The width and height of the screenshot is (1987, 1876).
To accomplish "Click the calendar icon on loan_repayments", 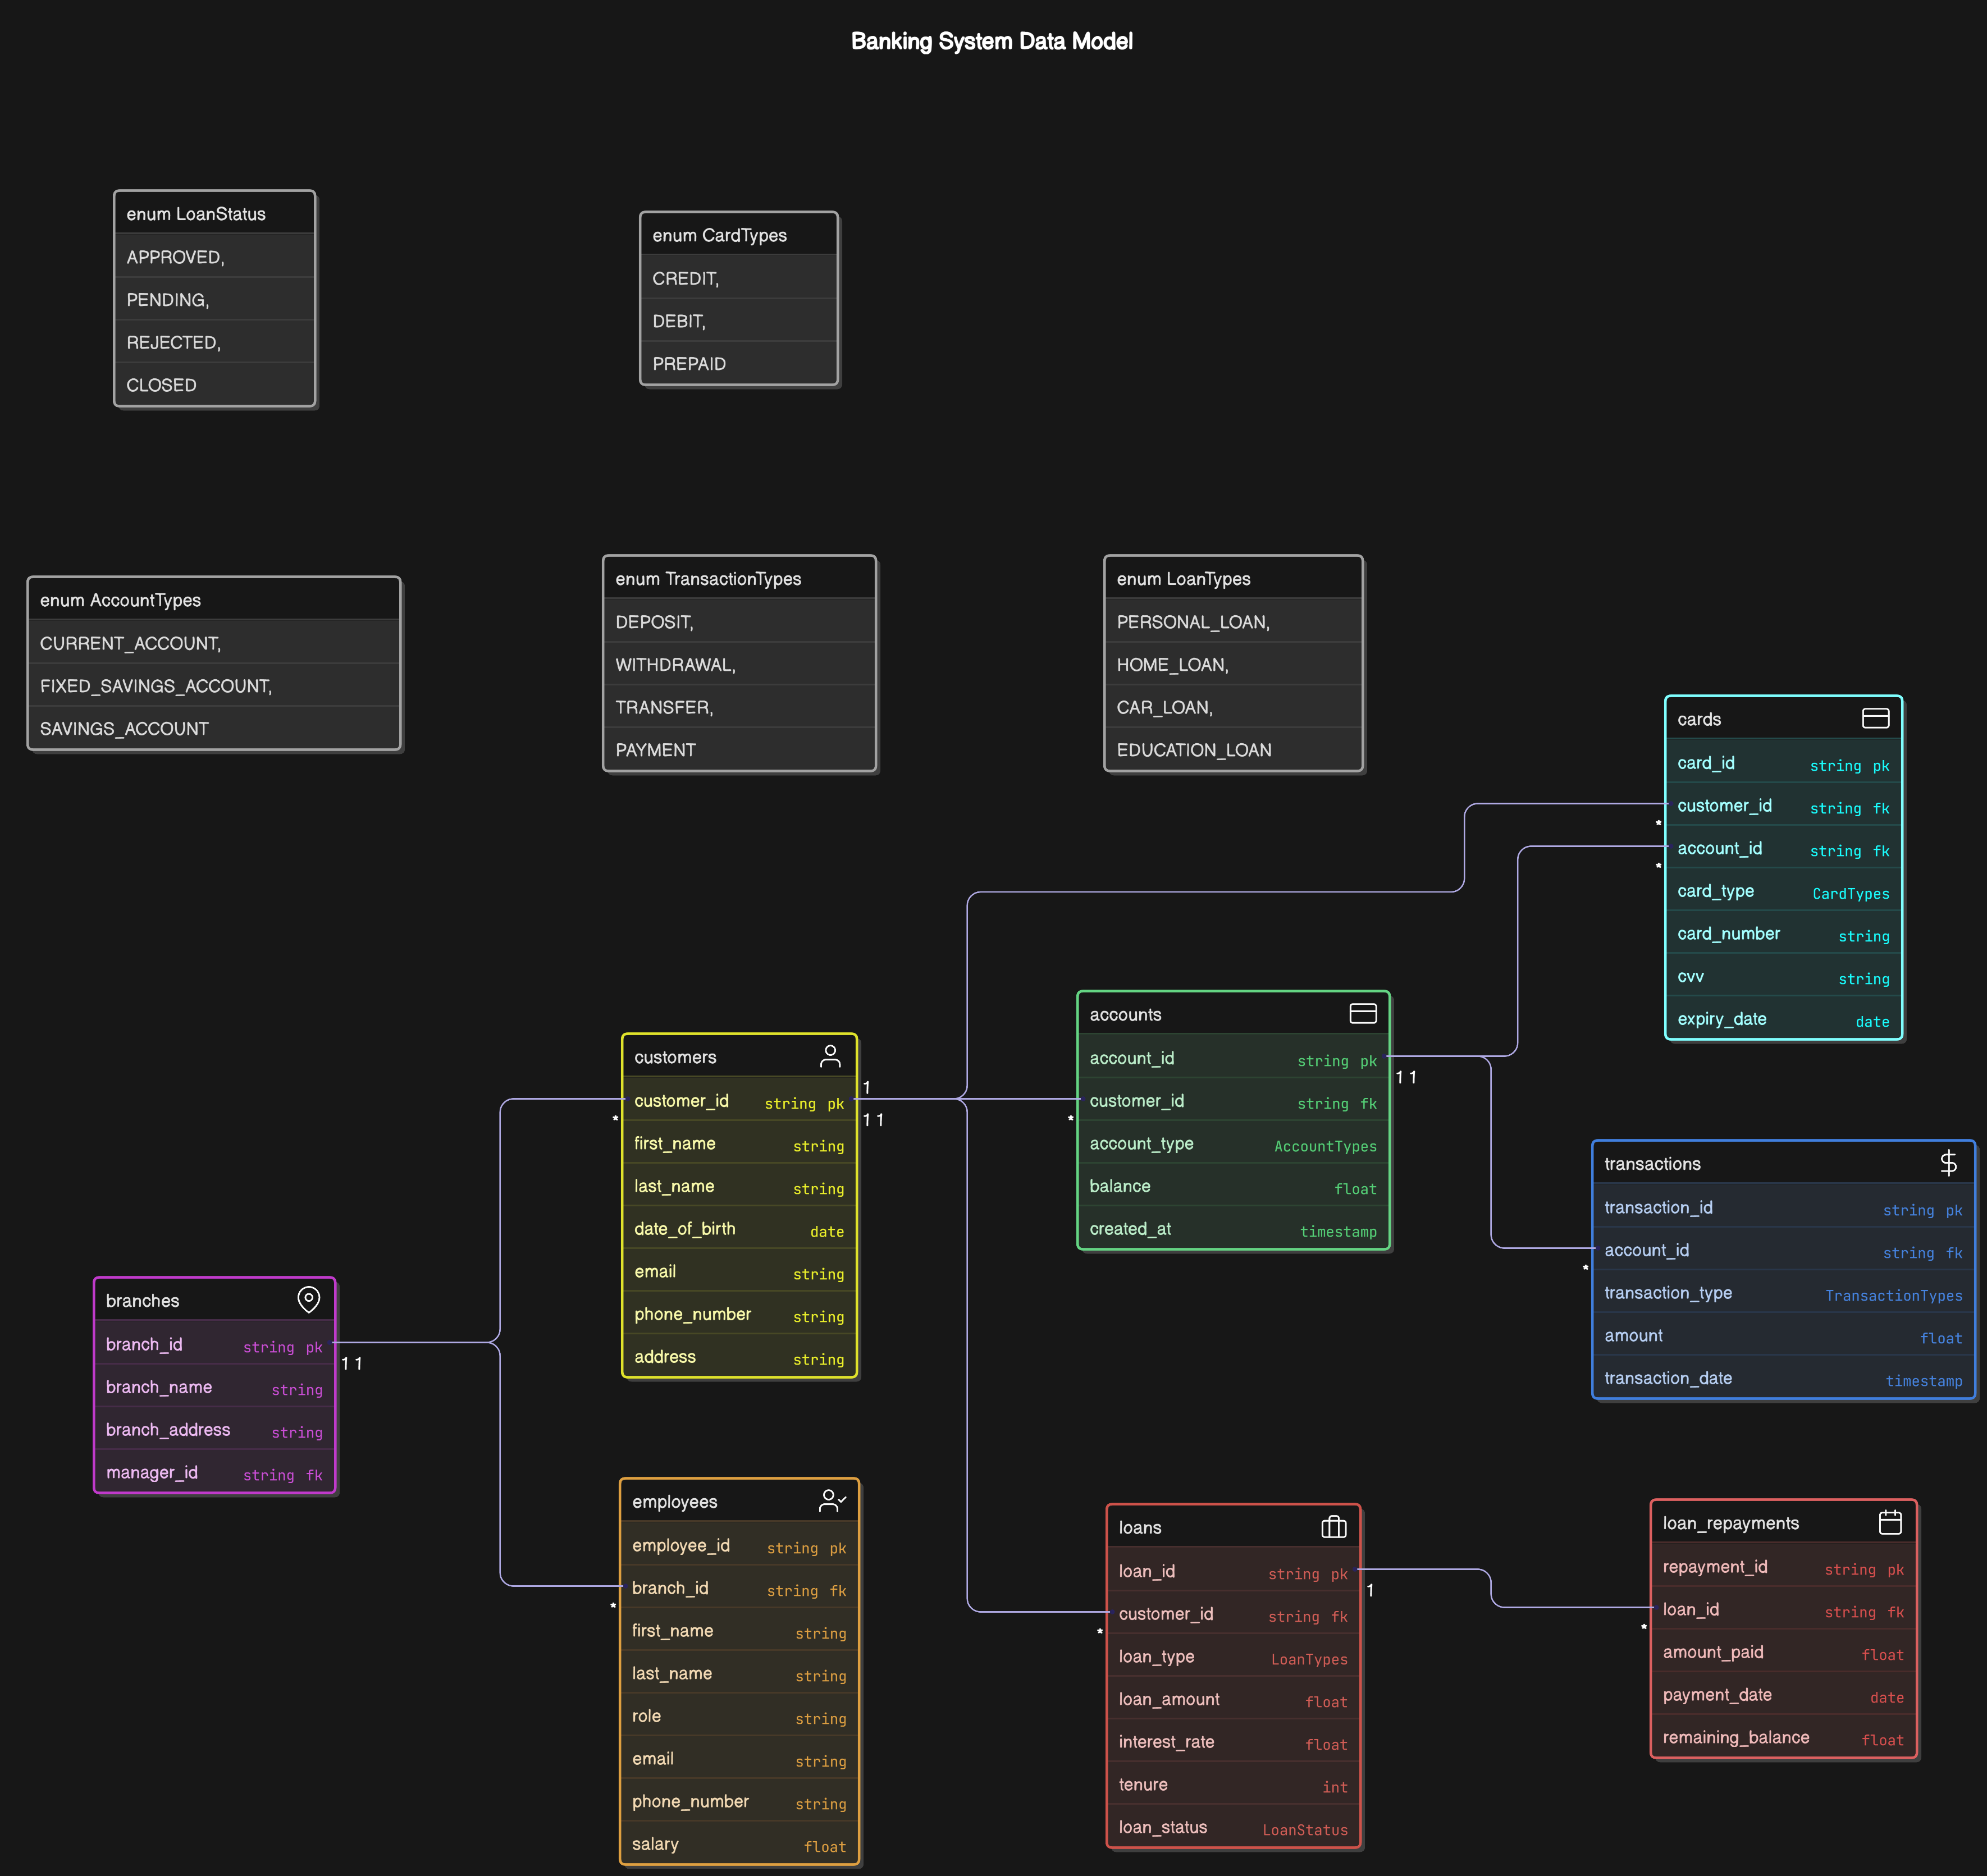I will 1889,1522.
